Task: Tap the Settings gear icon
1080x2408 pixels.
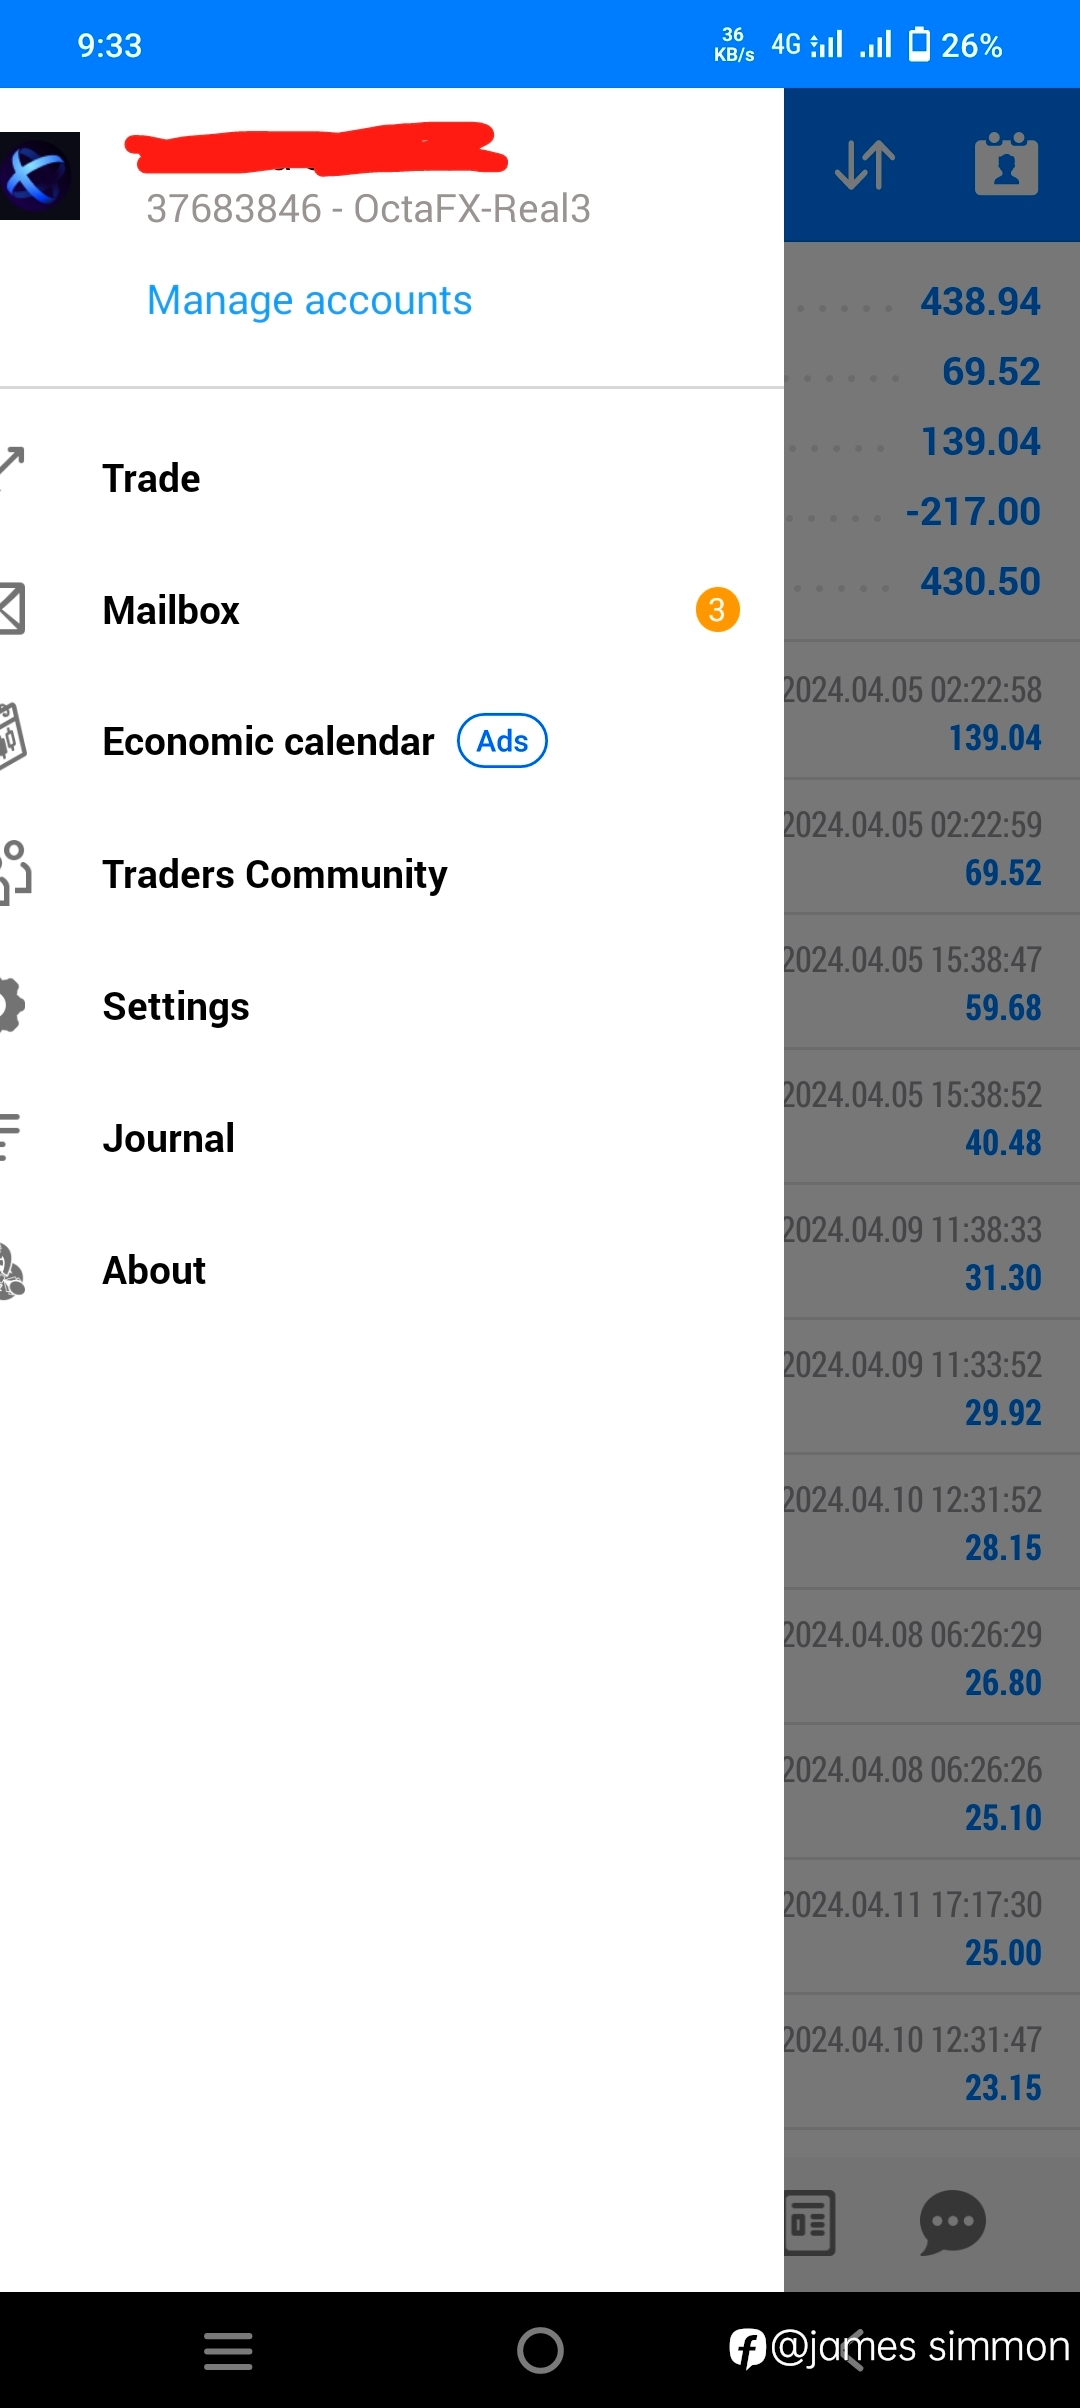Action: [12, 1005]
